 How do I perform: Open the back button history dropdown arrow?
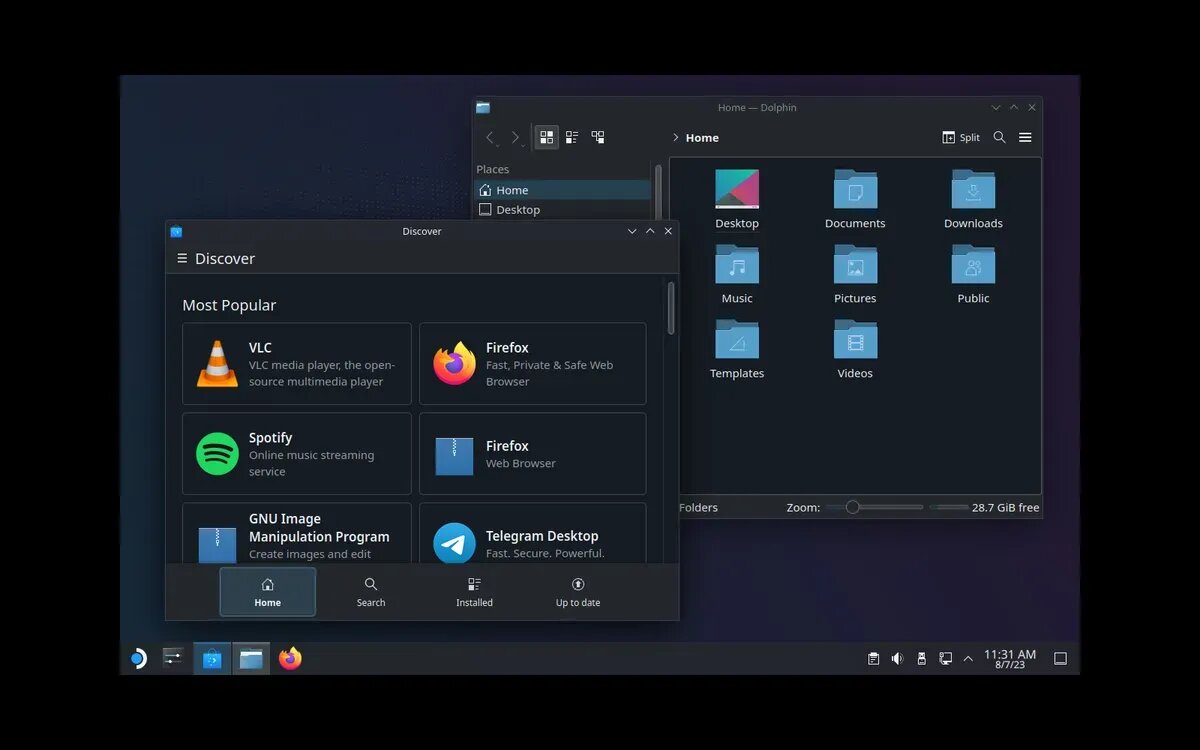click(497, 146)
